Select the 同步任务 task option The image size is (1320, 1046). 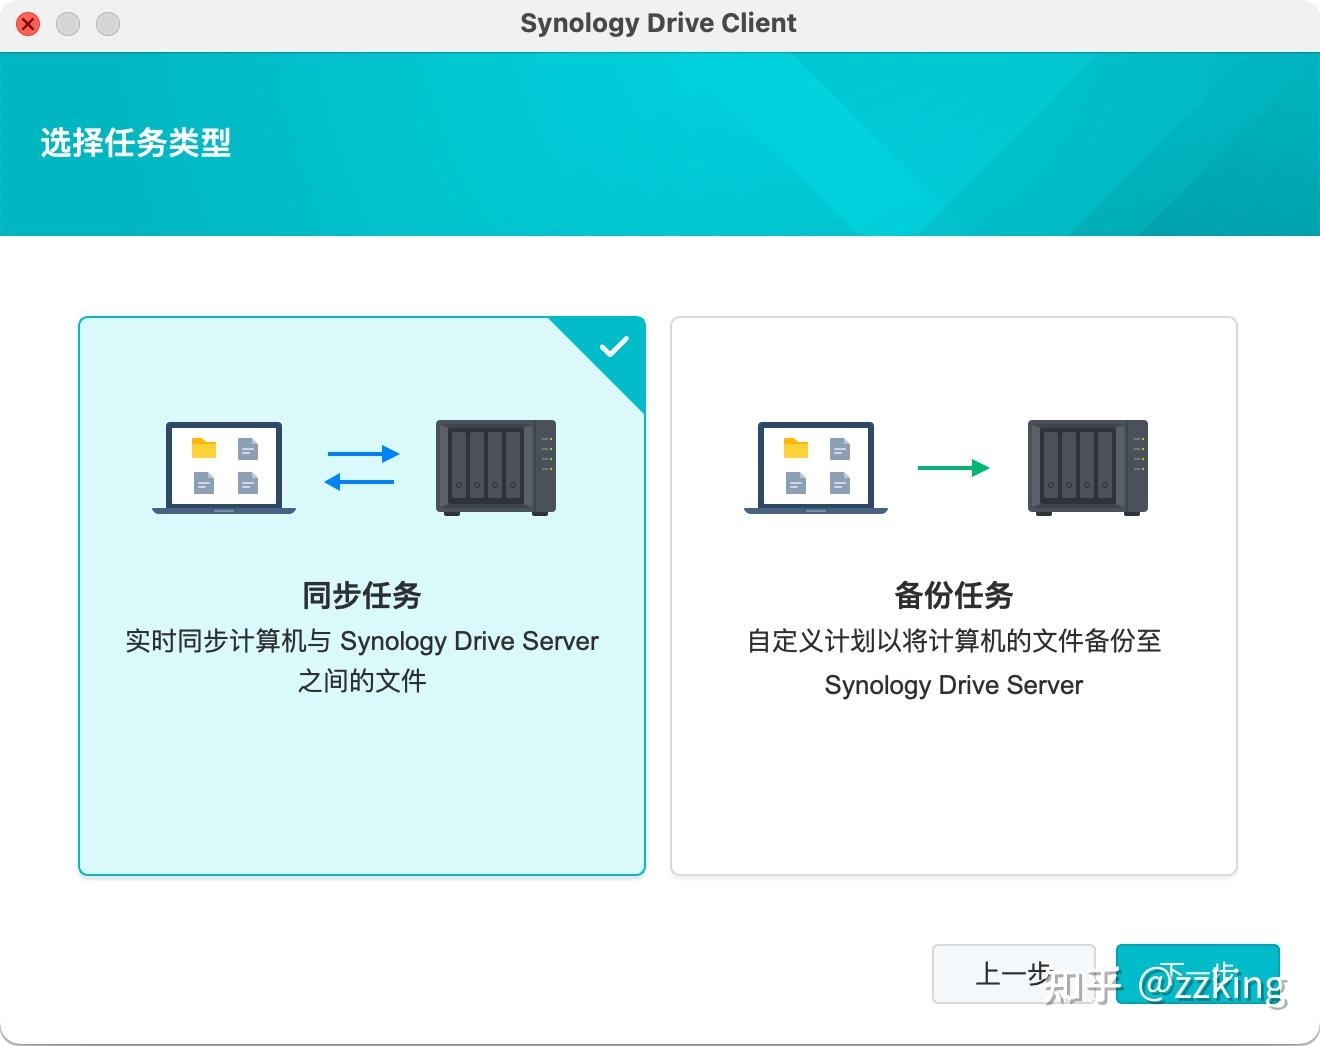(361, 596)
